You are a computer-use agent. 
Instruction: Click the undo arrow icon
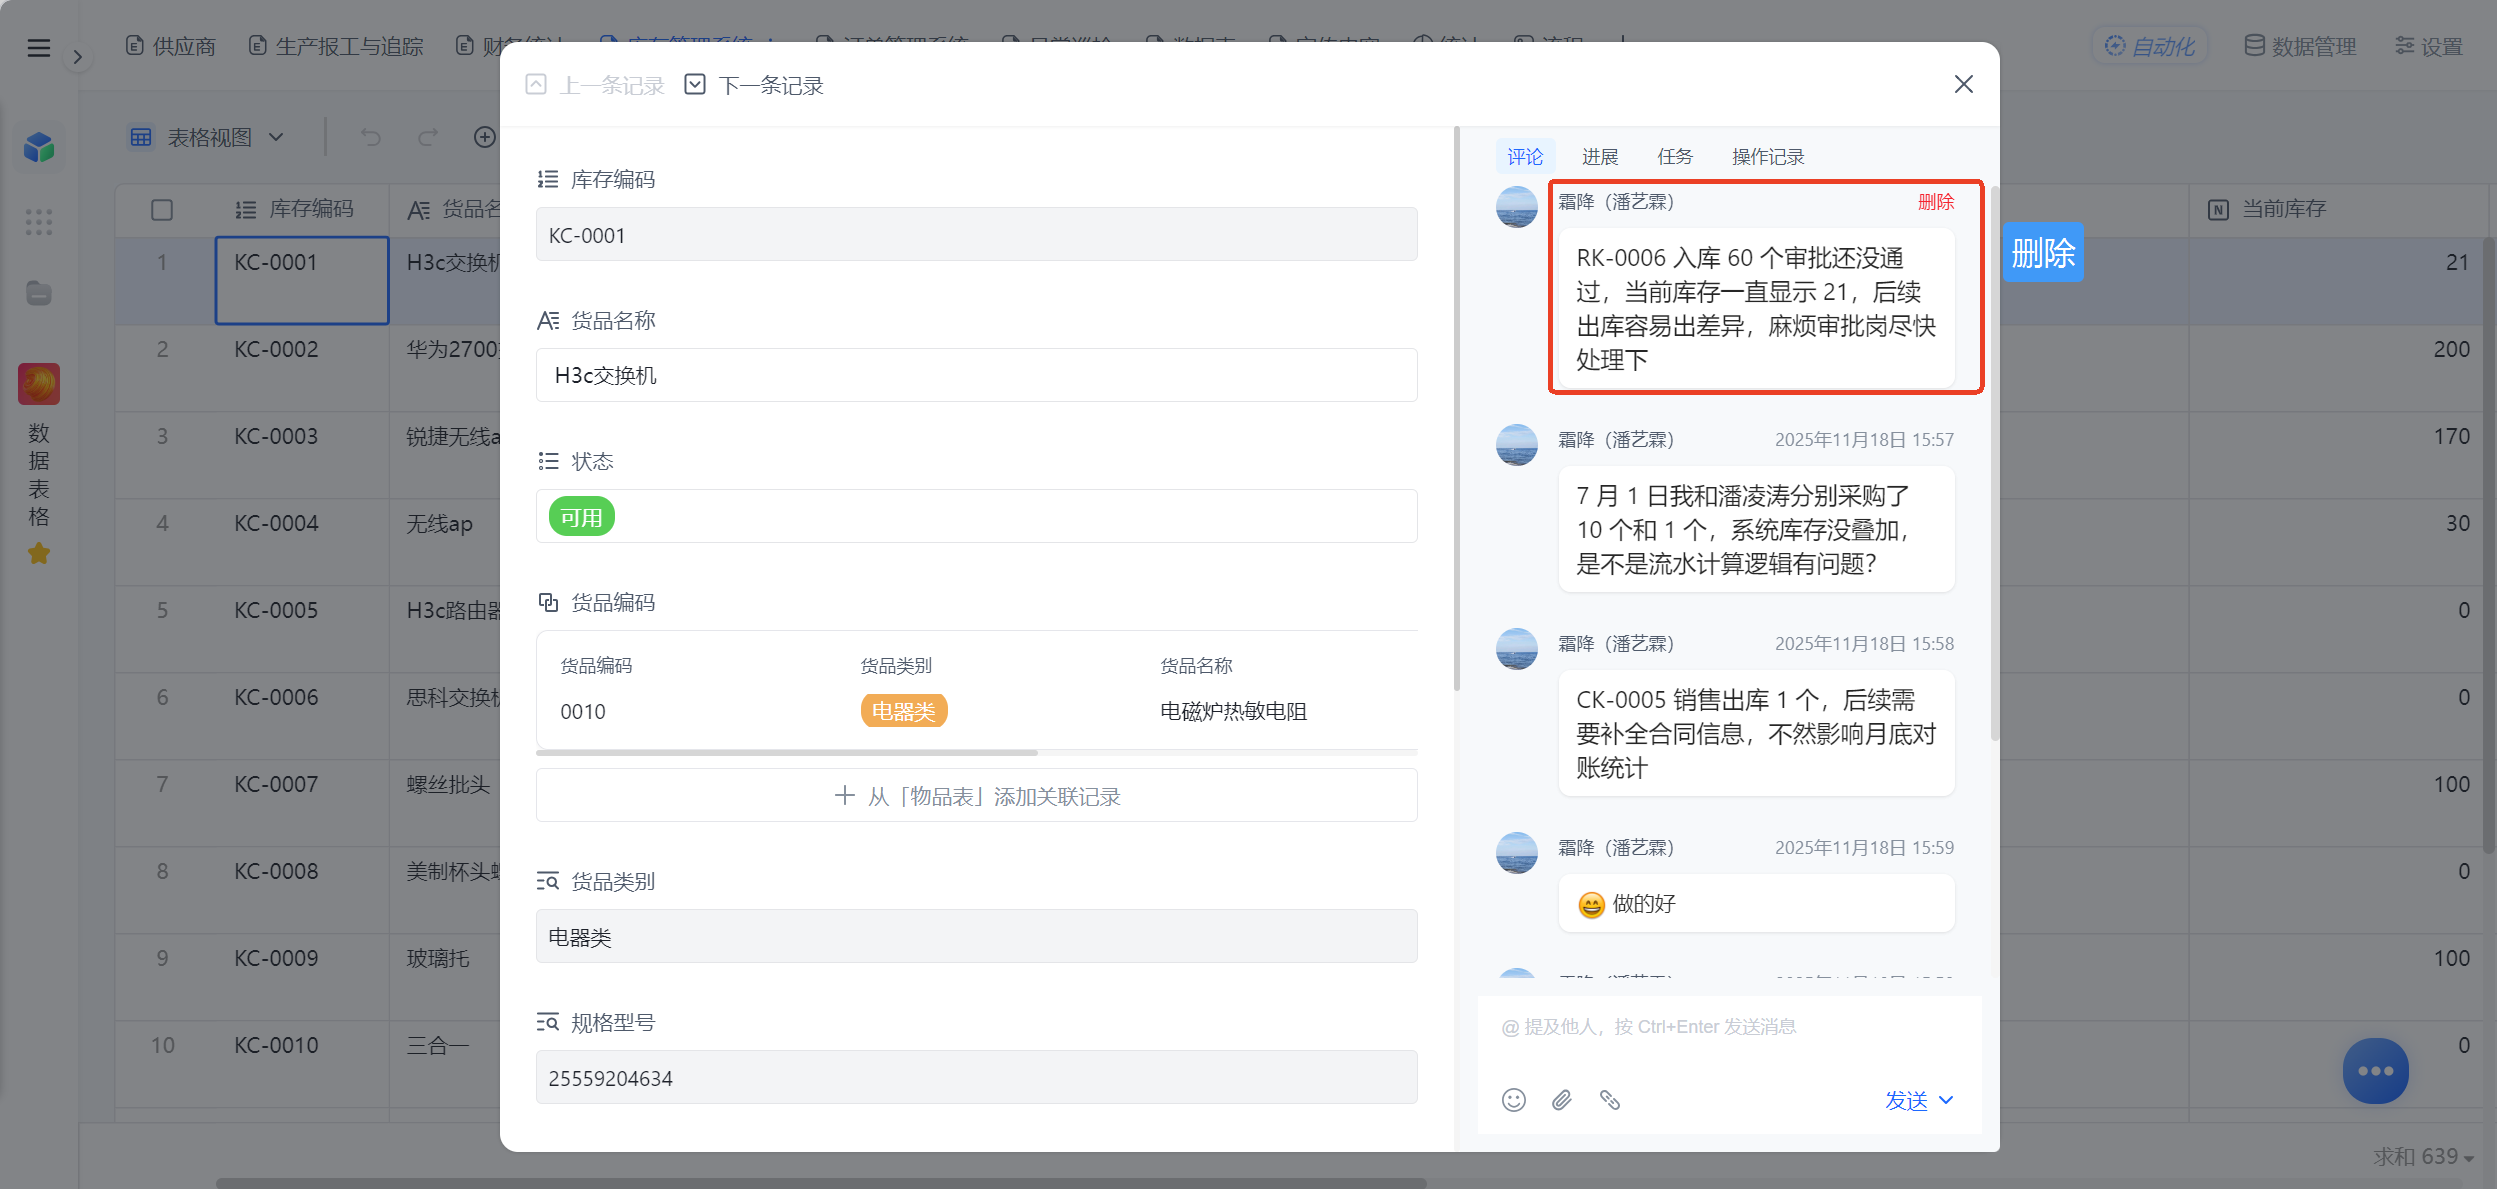(x=371, y=137)
